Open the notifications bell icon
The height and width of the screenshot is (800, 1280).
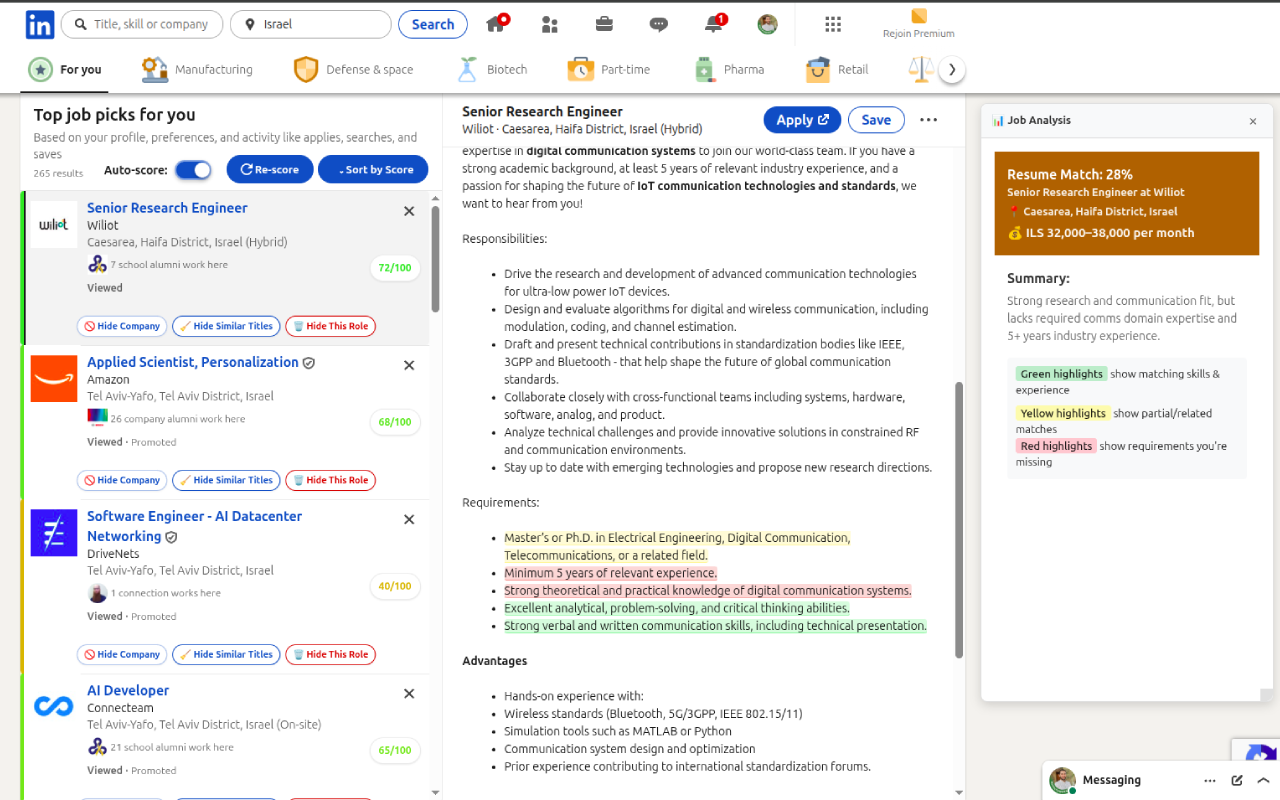coord(713,24)
